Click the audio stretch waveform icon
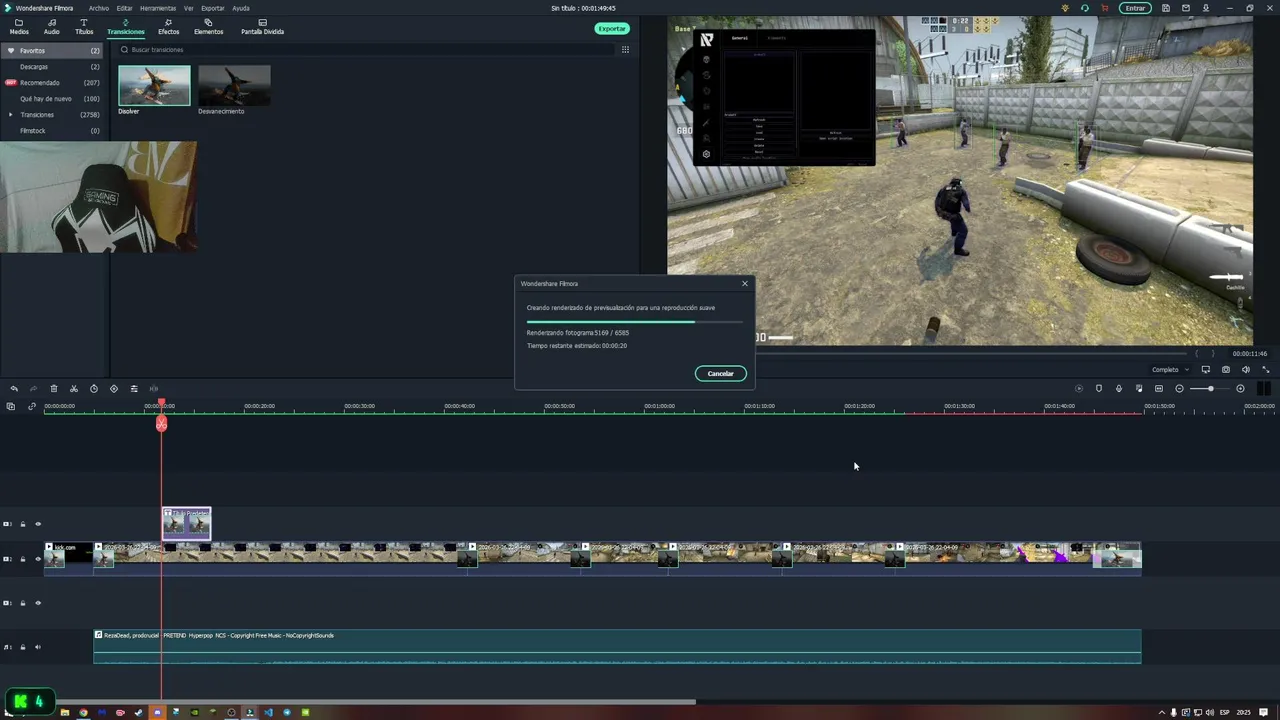Screen dimensions: 1280x720 [154, 388]
